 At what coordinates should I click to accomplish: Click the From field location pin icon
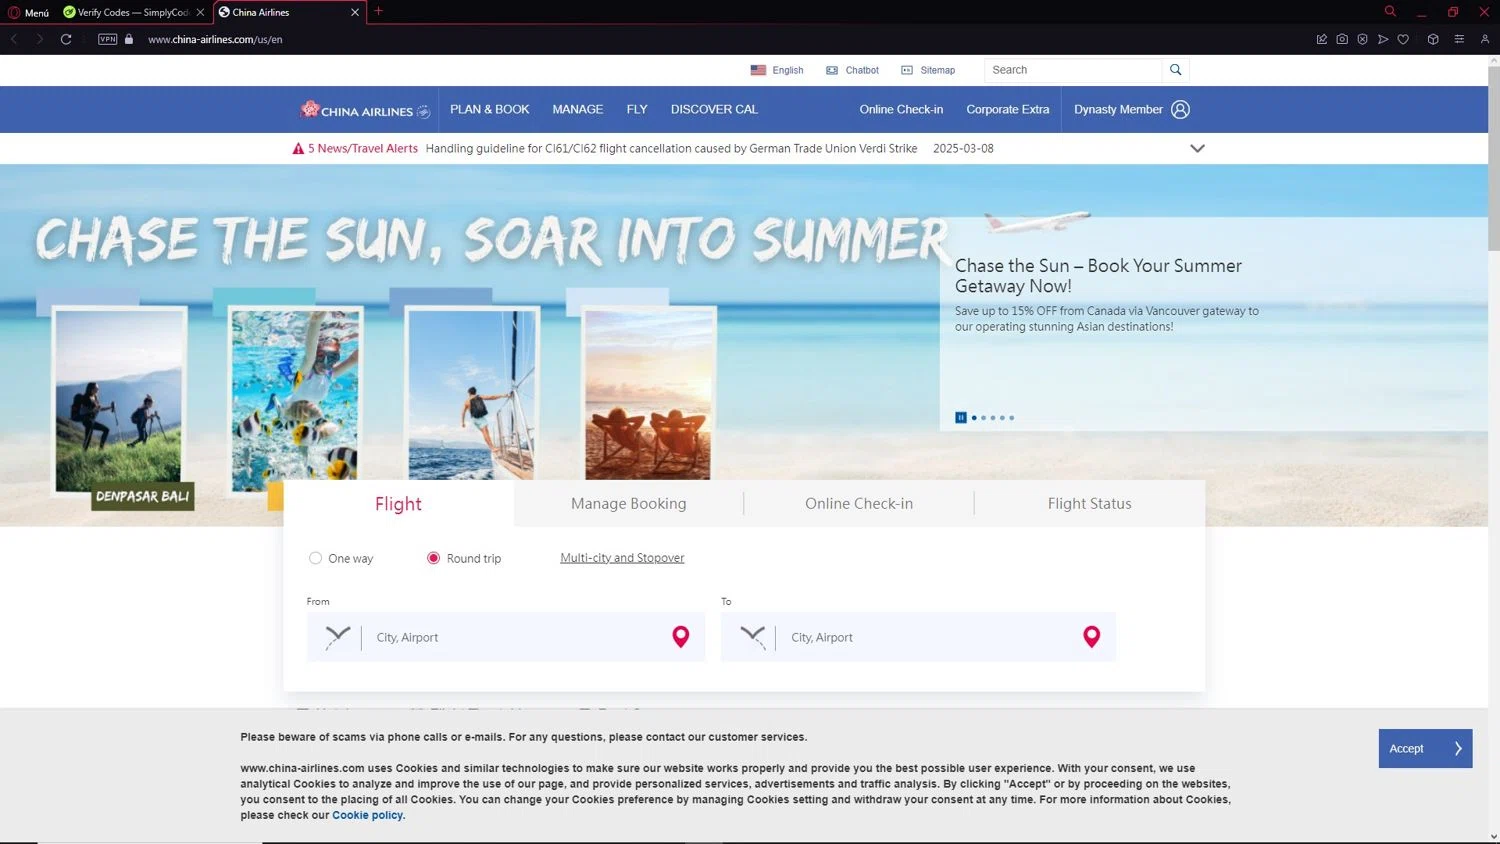(681, 637)
